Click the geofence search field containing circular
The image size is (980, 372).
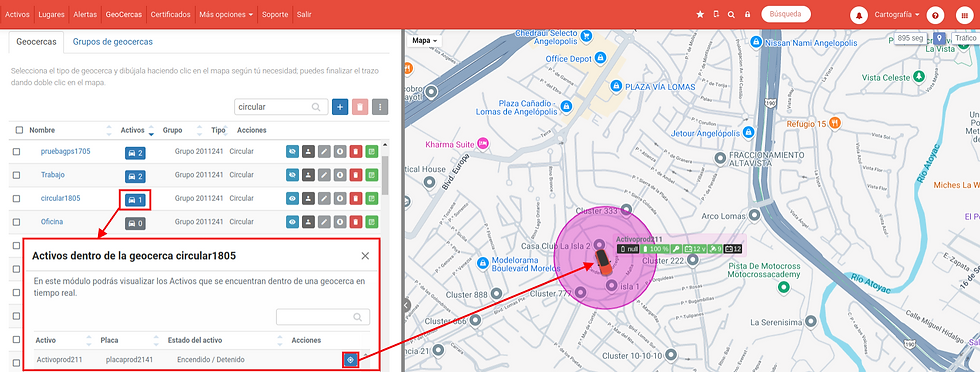(281, 107)
